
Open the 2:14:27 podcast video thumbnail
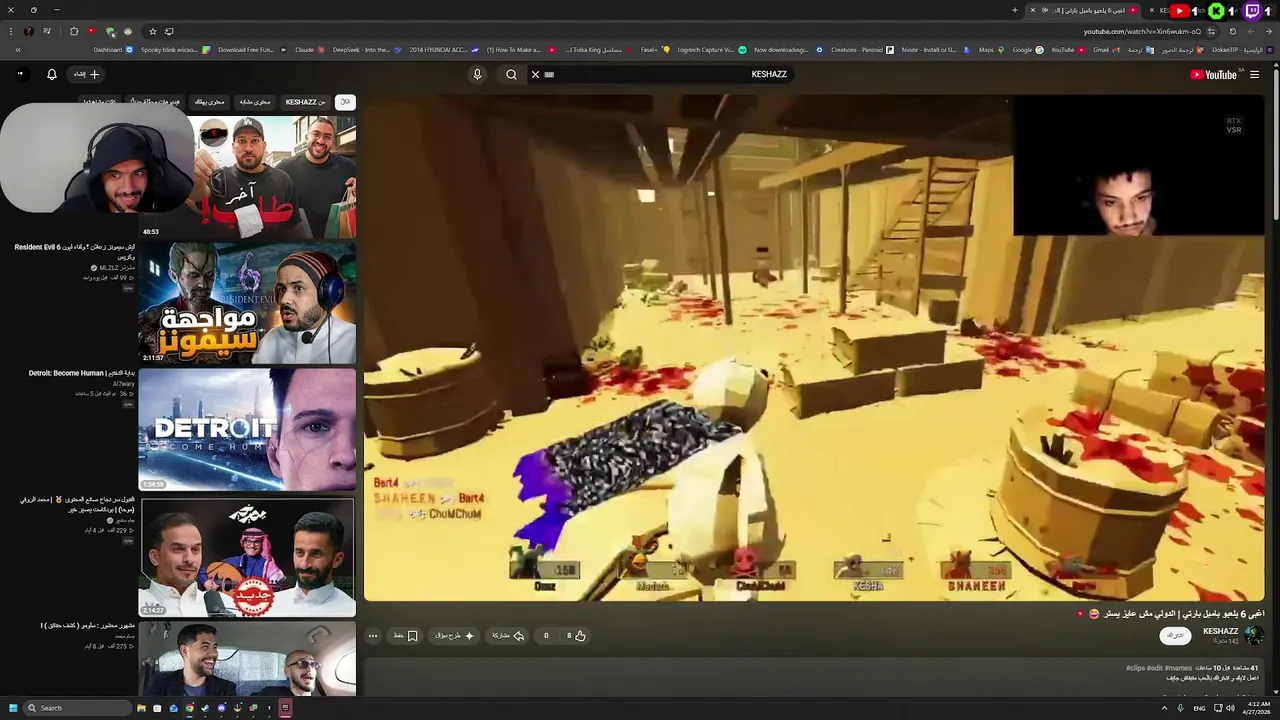(x=247, y=557)
